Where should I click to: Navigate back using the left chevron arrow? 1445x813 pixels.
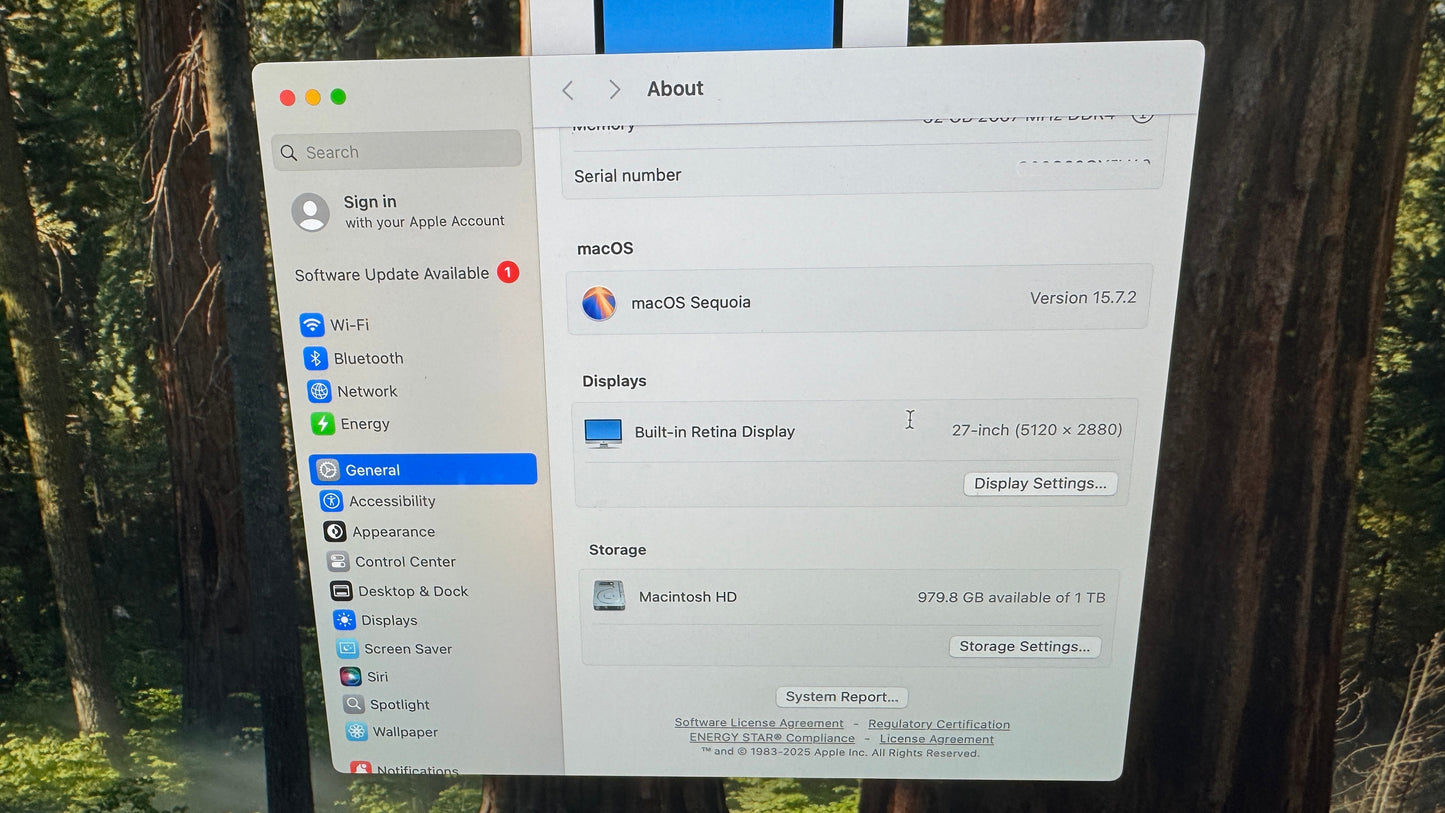tap(568, 89)
